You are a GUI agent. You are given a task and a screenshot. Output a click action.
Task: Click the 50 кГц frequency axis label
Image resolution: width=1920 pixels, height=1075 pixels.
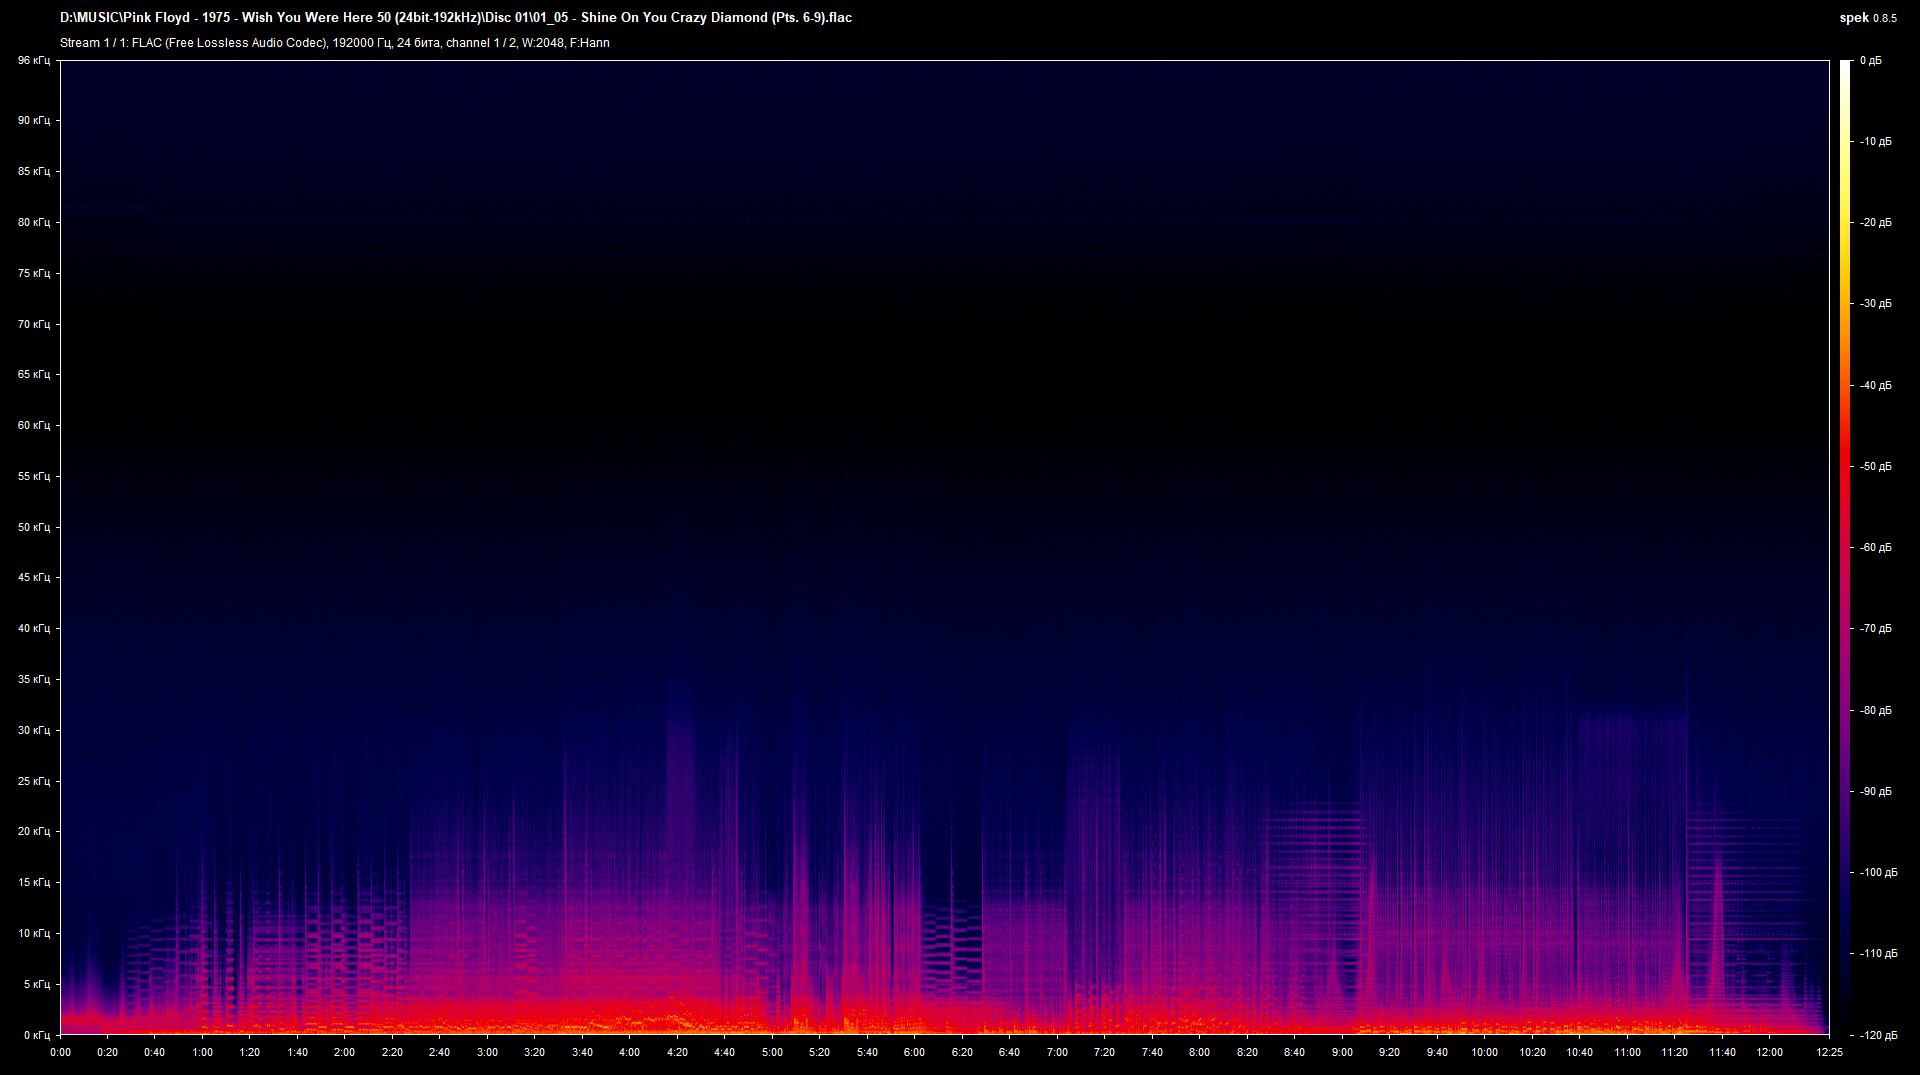[33, 527]
